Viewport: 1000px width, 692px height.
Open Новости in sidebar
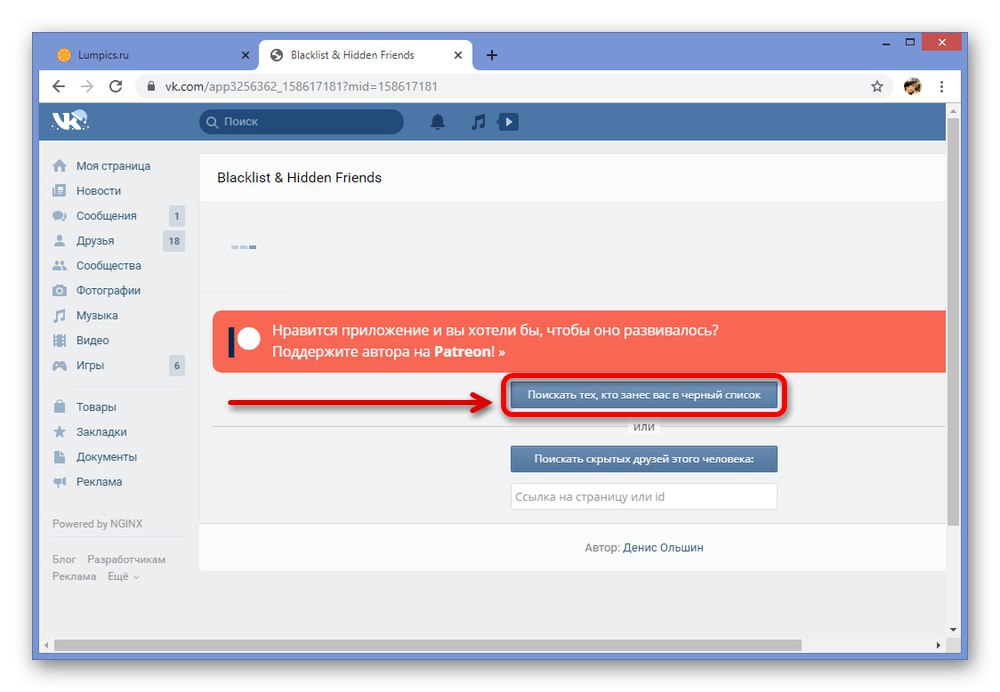pos(99,191)
